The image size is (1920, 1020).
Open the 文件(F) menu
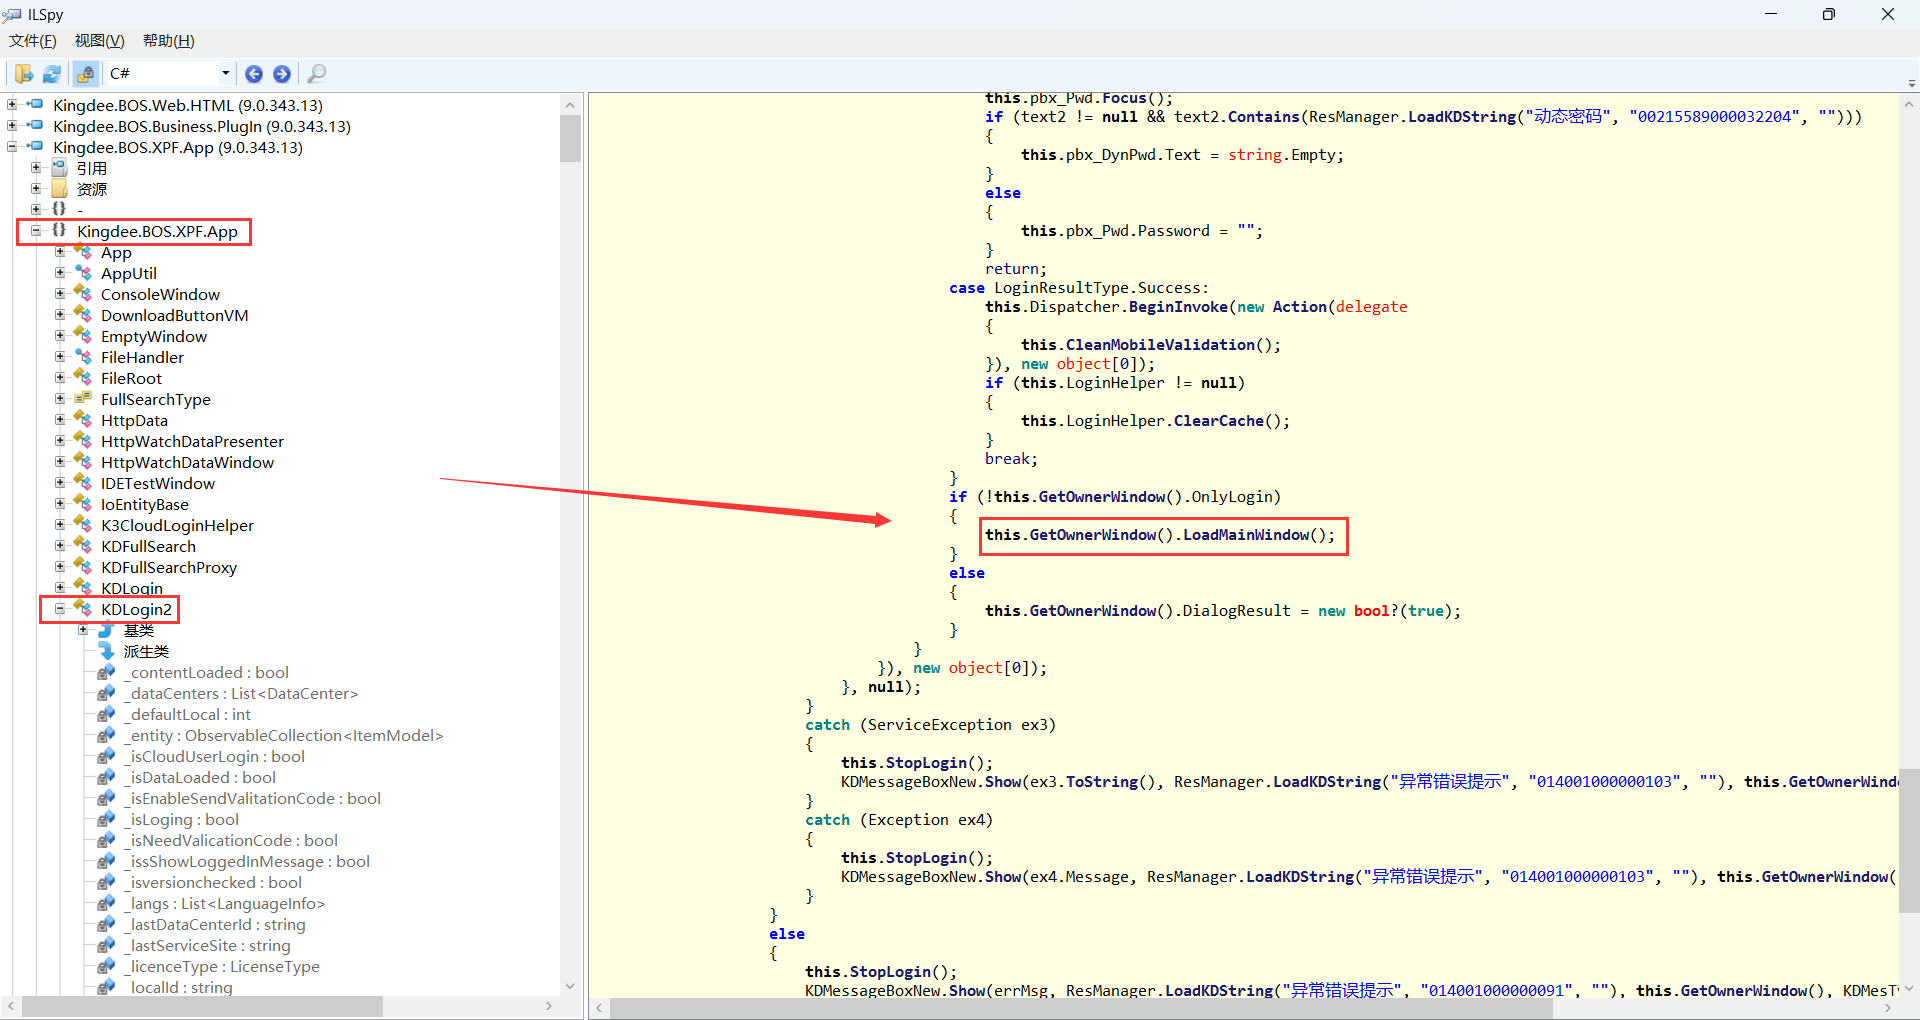[x=33, y=41]
